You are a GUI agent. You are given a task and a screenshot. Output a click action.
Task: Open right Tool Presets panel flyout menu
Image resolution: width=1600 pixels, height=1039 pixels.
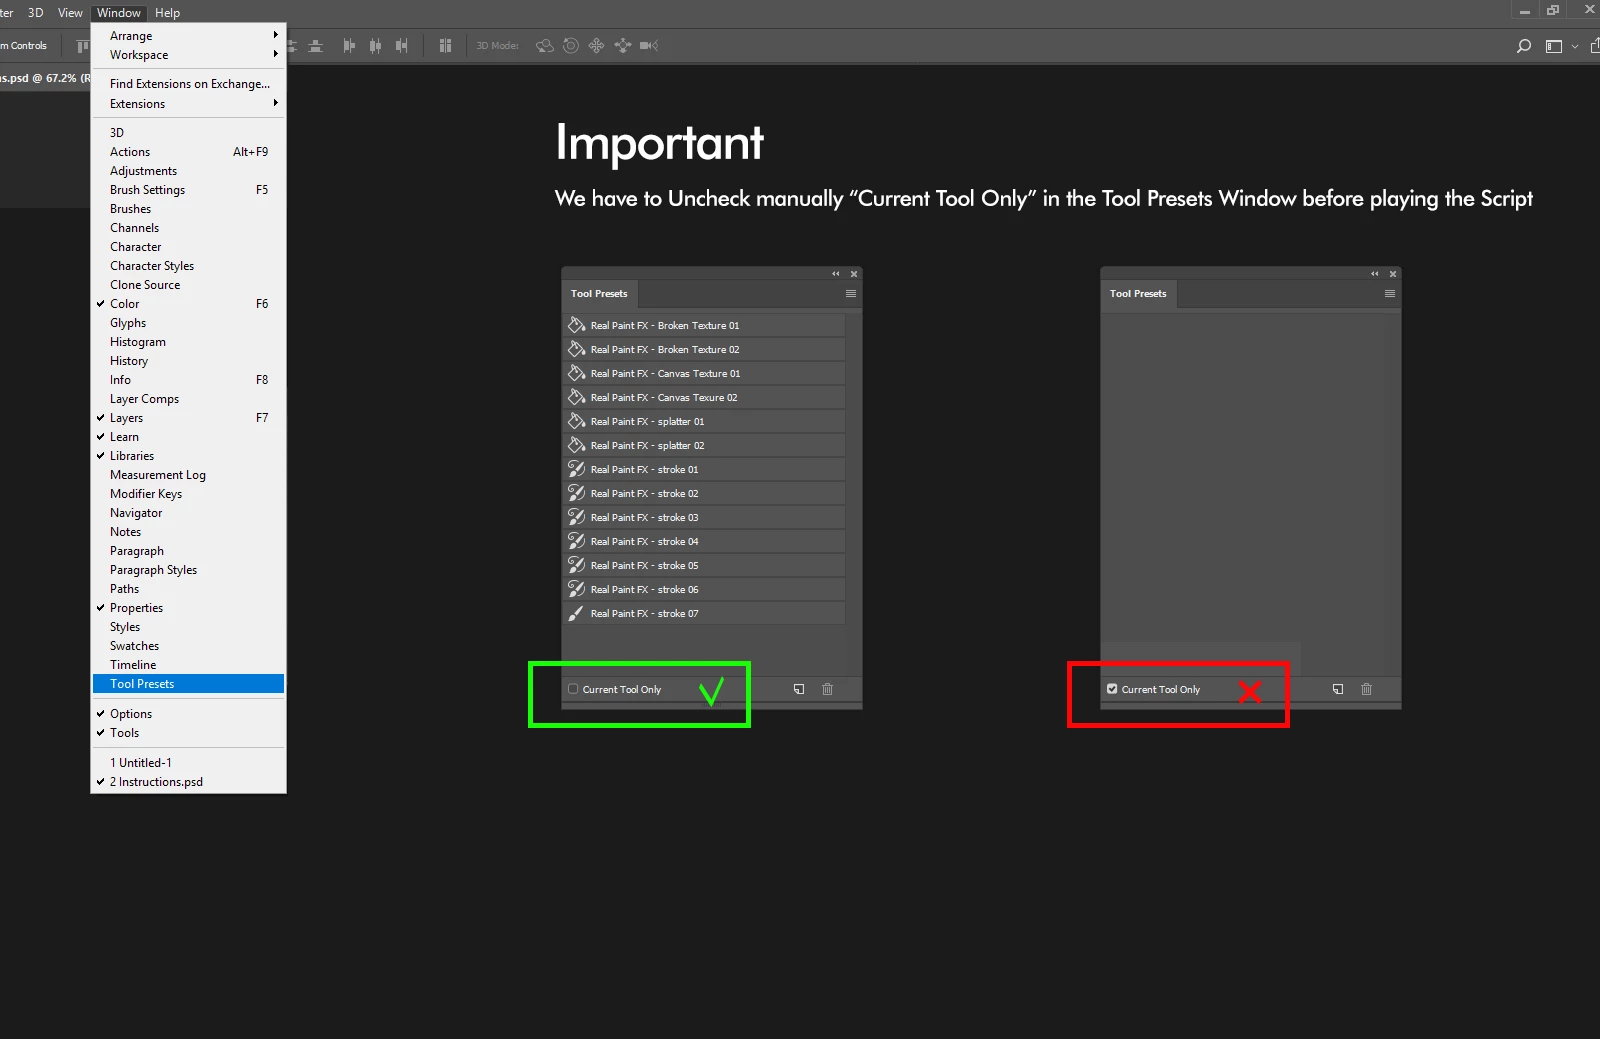(1390, 294)
